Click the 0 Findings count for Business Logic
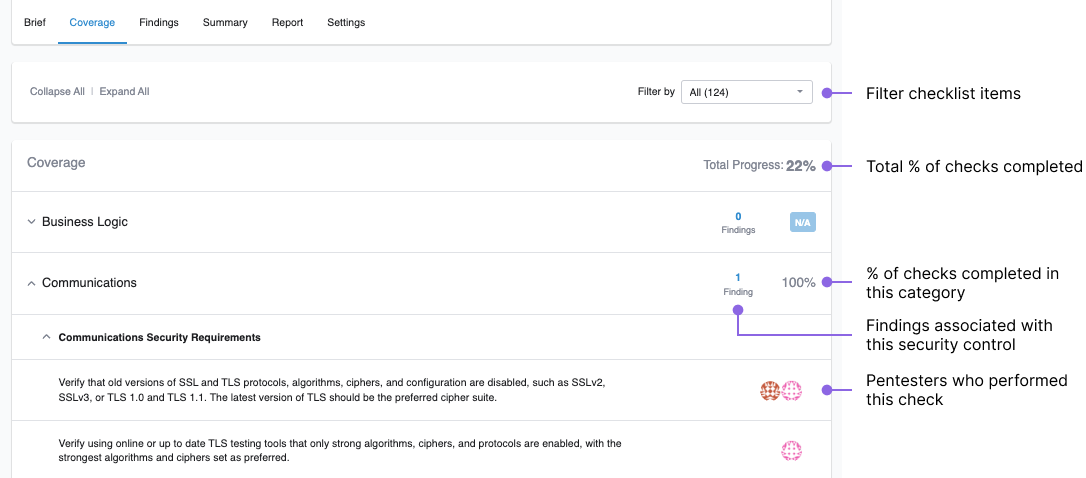The image size is (1086, 478). pos(738,222)
